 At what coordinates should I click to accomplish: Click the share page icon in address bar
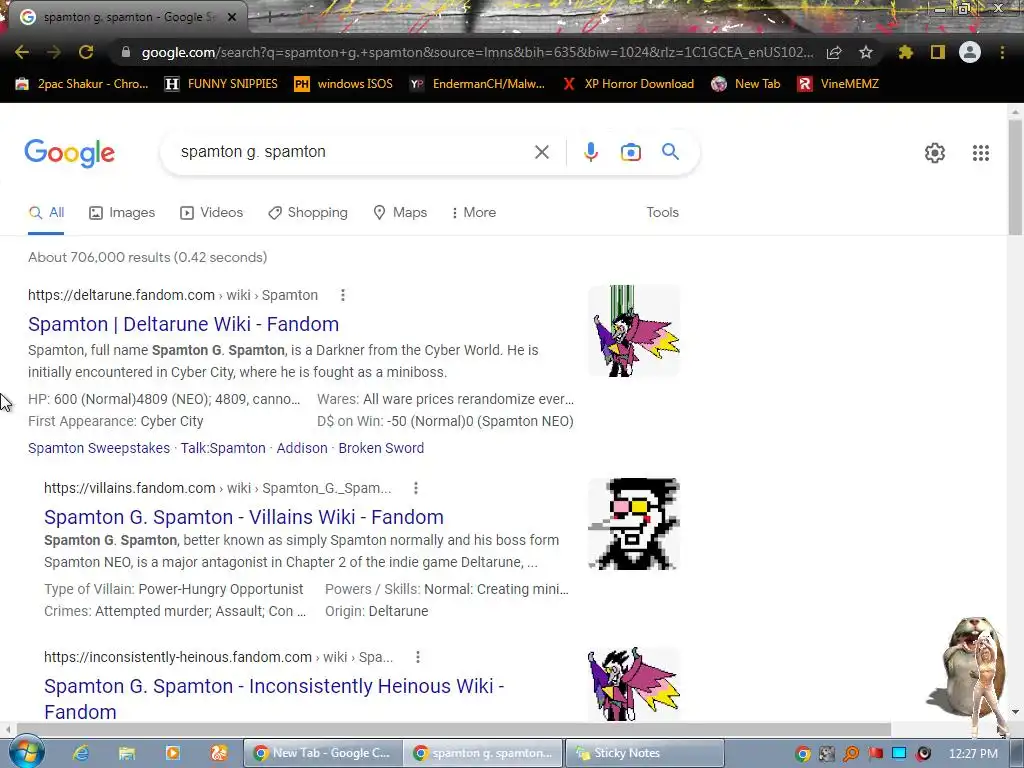[x=834, y=52]
